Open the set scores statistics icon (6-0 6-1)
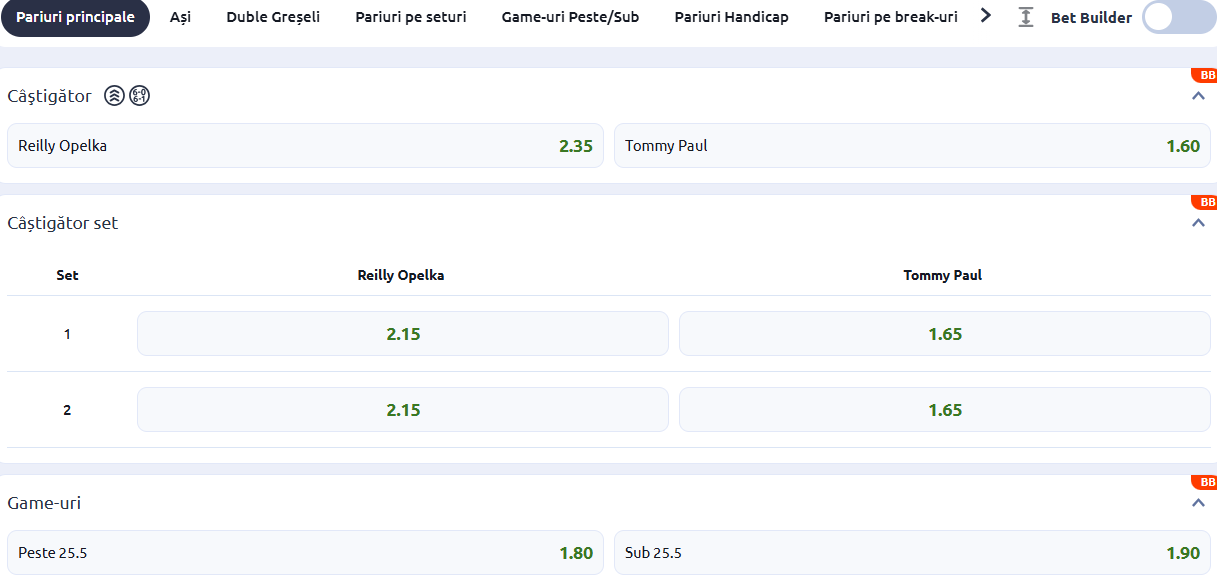The height and width of the screenshot is (586, 1217). tap(138, 95)
